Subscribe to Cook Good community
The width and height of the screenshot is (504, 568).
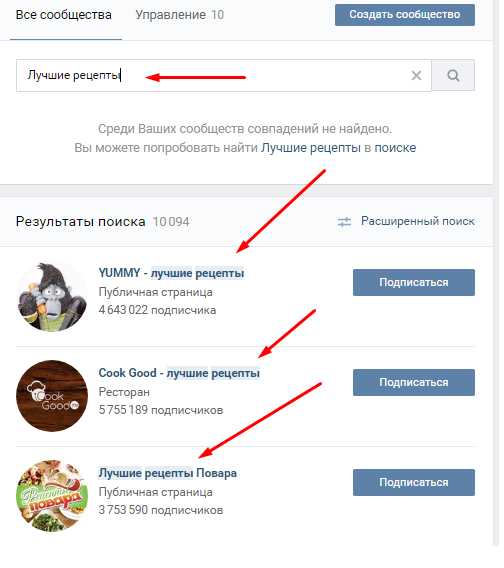[414, 382]
